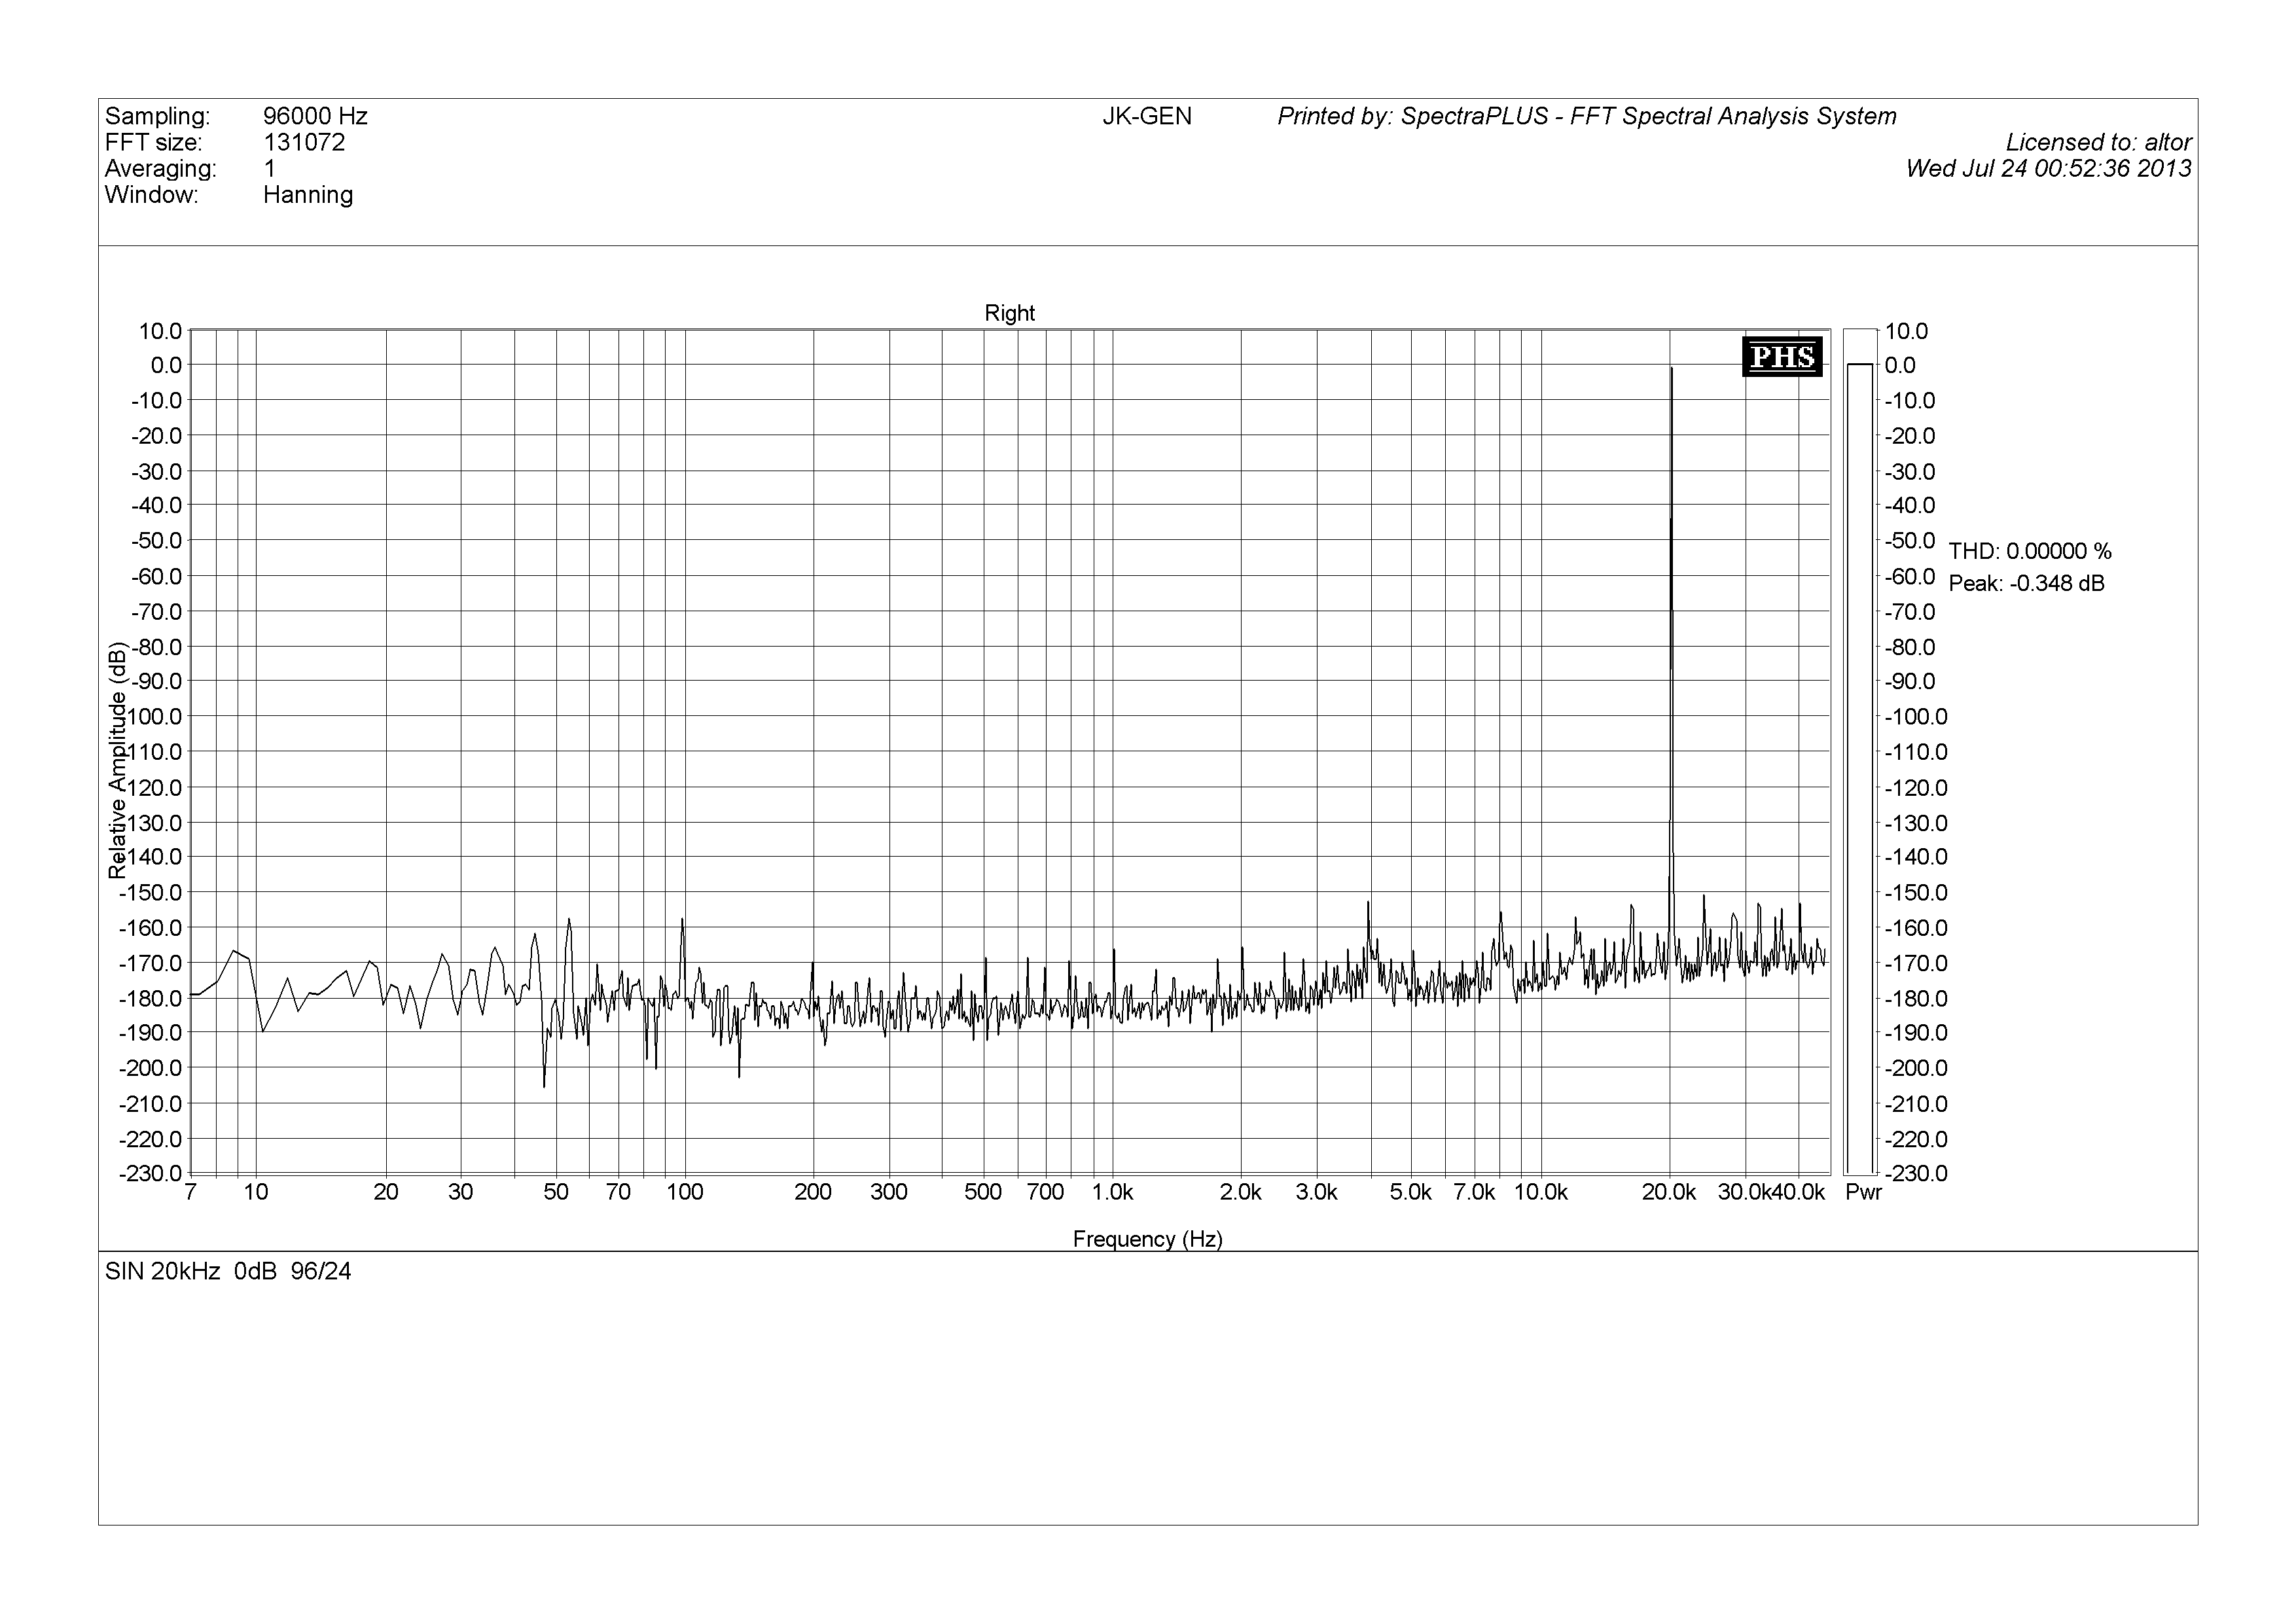Click the 'Sampling: 96000 Hz' value
Screen dimensions: 2296x1623
pos(315,117)
